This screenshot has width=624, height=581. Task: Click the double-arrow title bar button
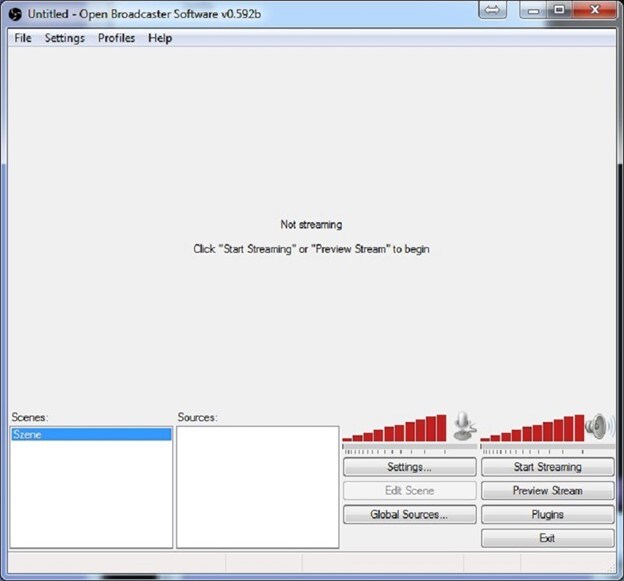tap(493, 10)
